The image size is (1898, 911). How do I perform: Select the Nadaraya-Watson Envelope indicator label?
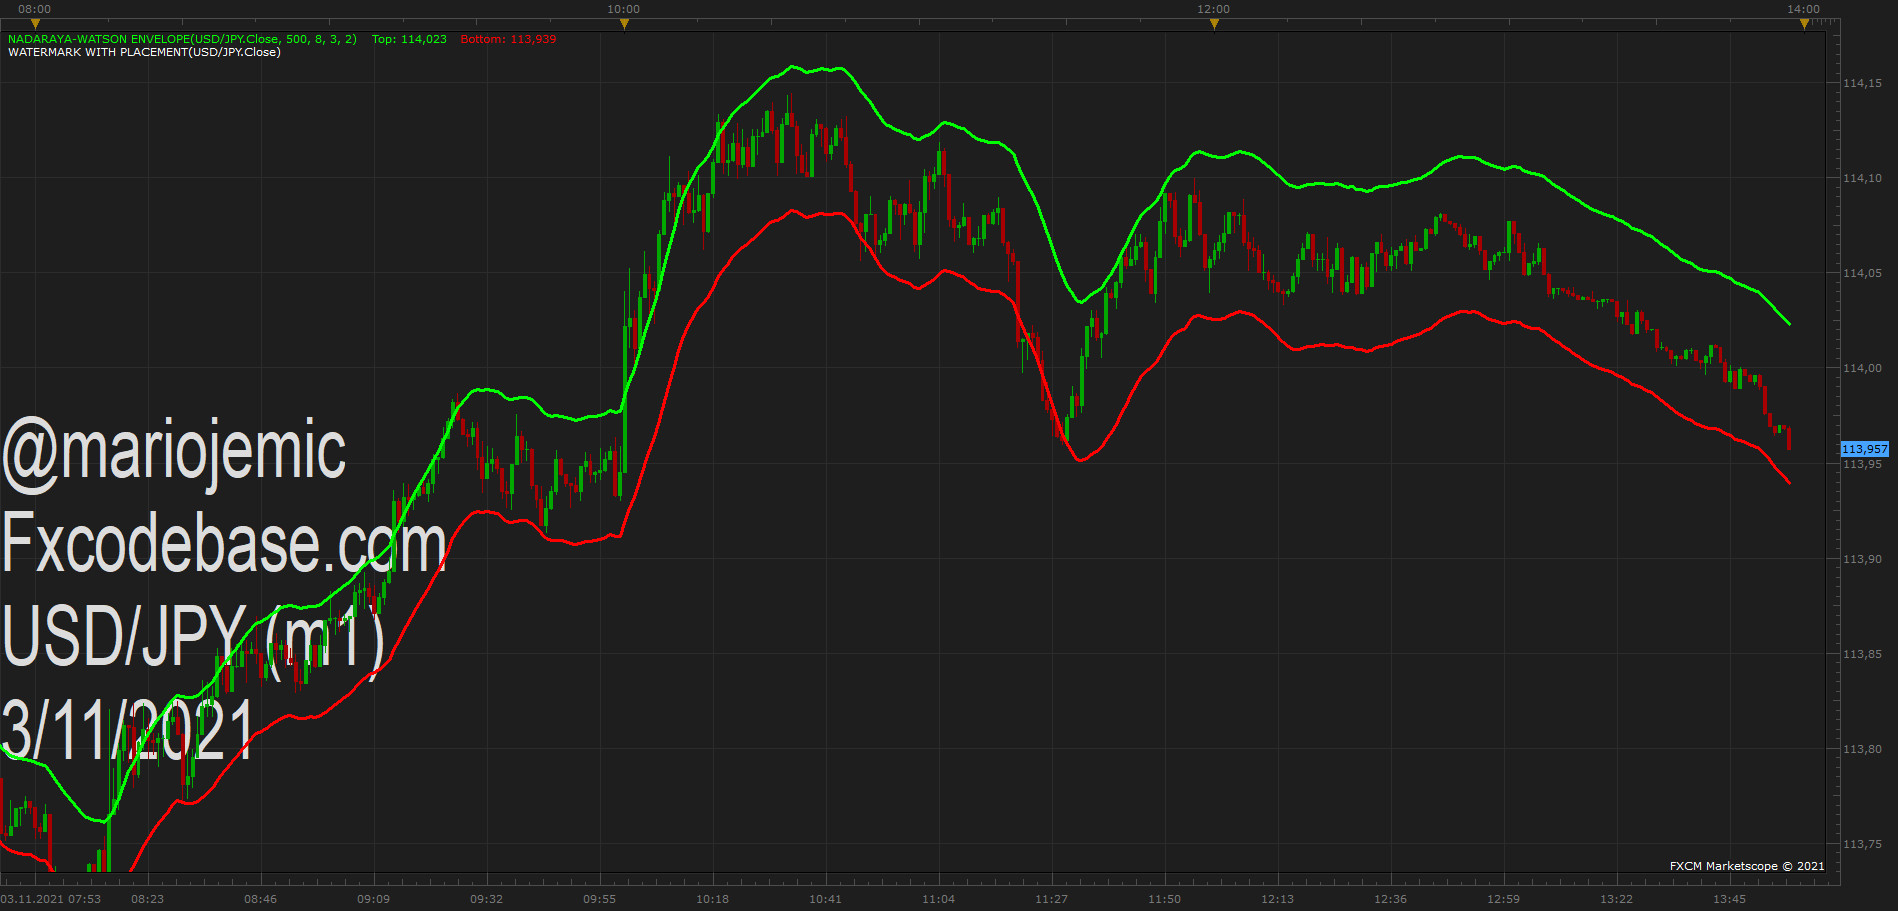pos(182,39)
